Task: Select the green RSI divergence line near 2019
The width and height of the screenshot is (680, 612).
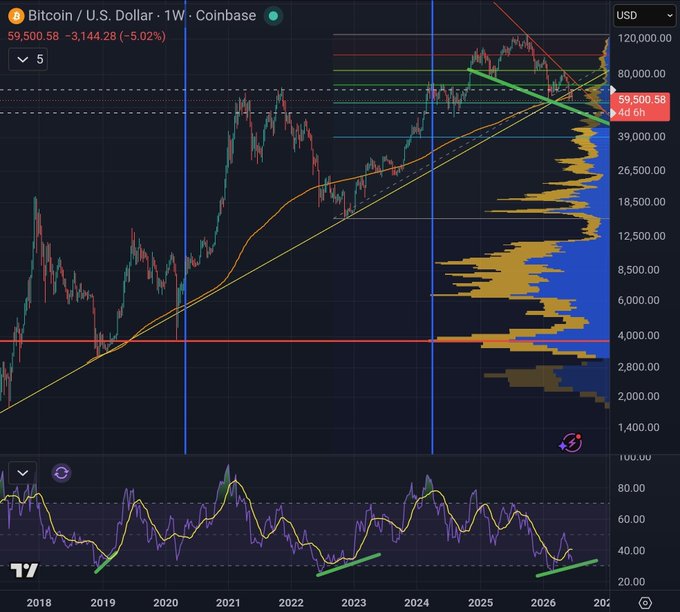Action: pos(105,563)
